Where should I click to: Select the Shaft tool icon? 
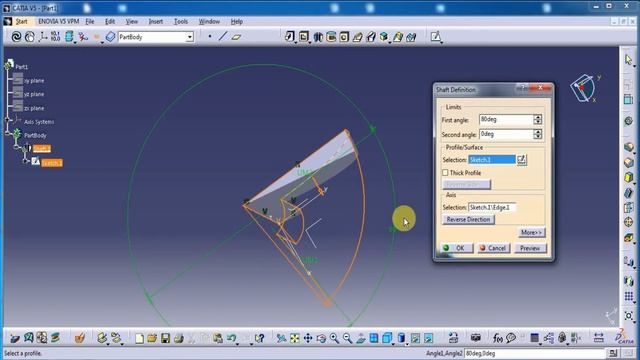point(318,37)
